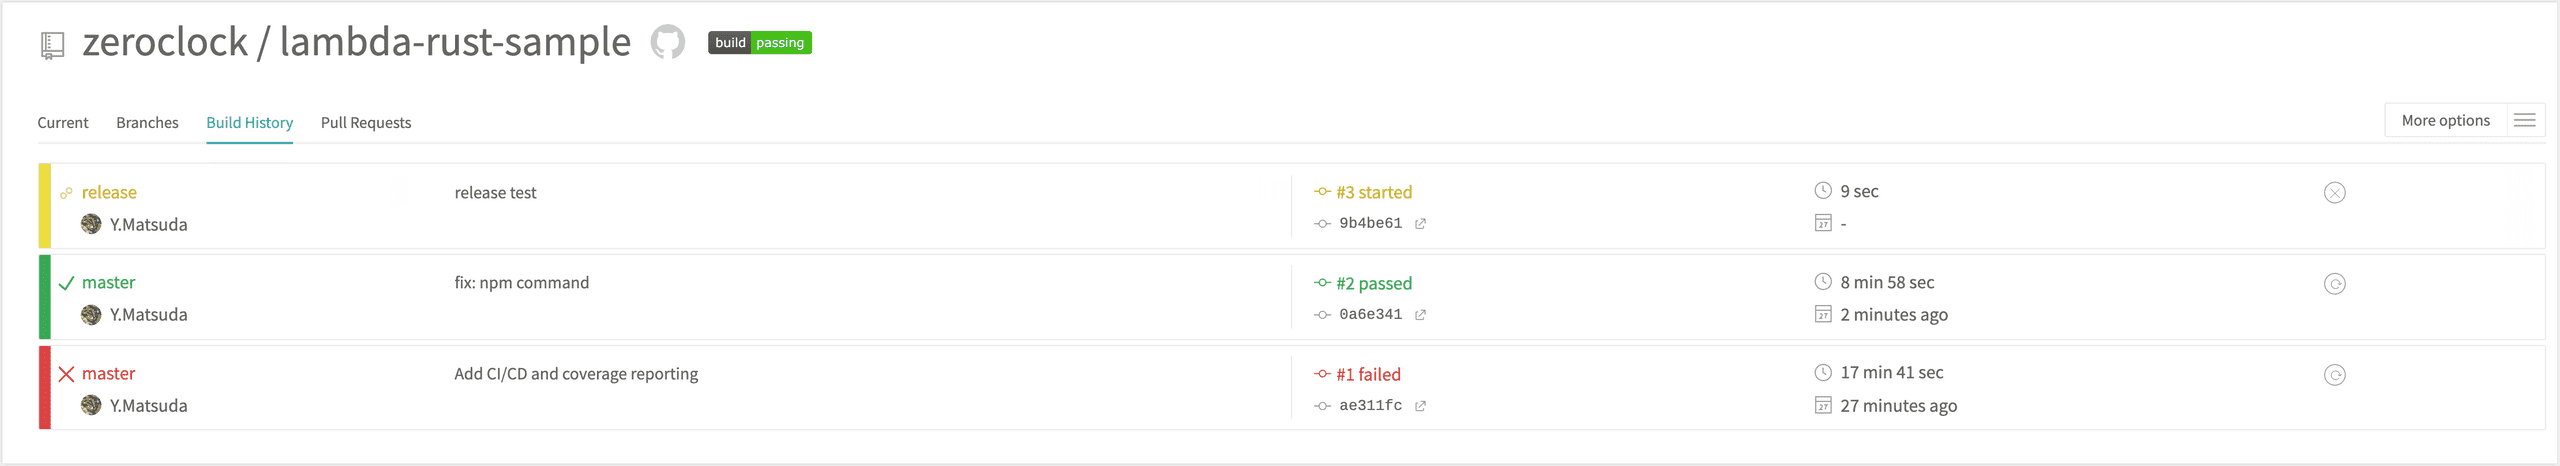Open build #2 passed link

click(x=1374, y=284)
